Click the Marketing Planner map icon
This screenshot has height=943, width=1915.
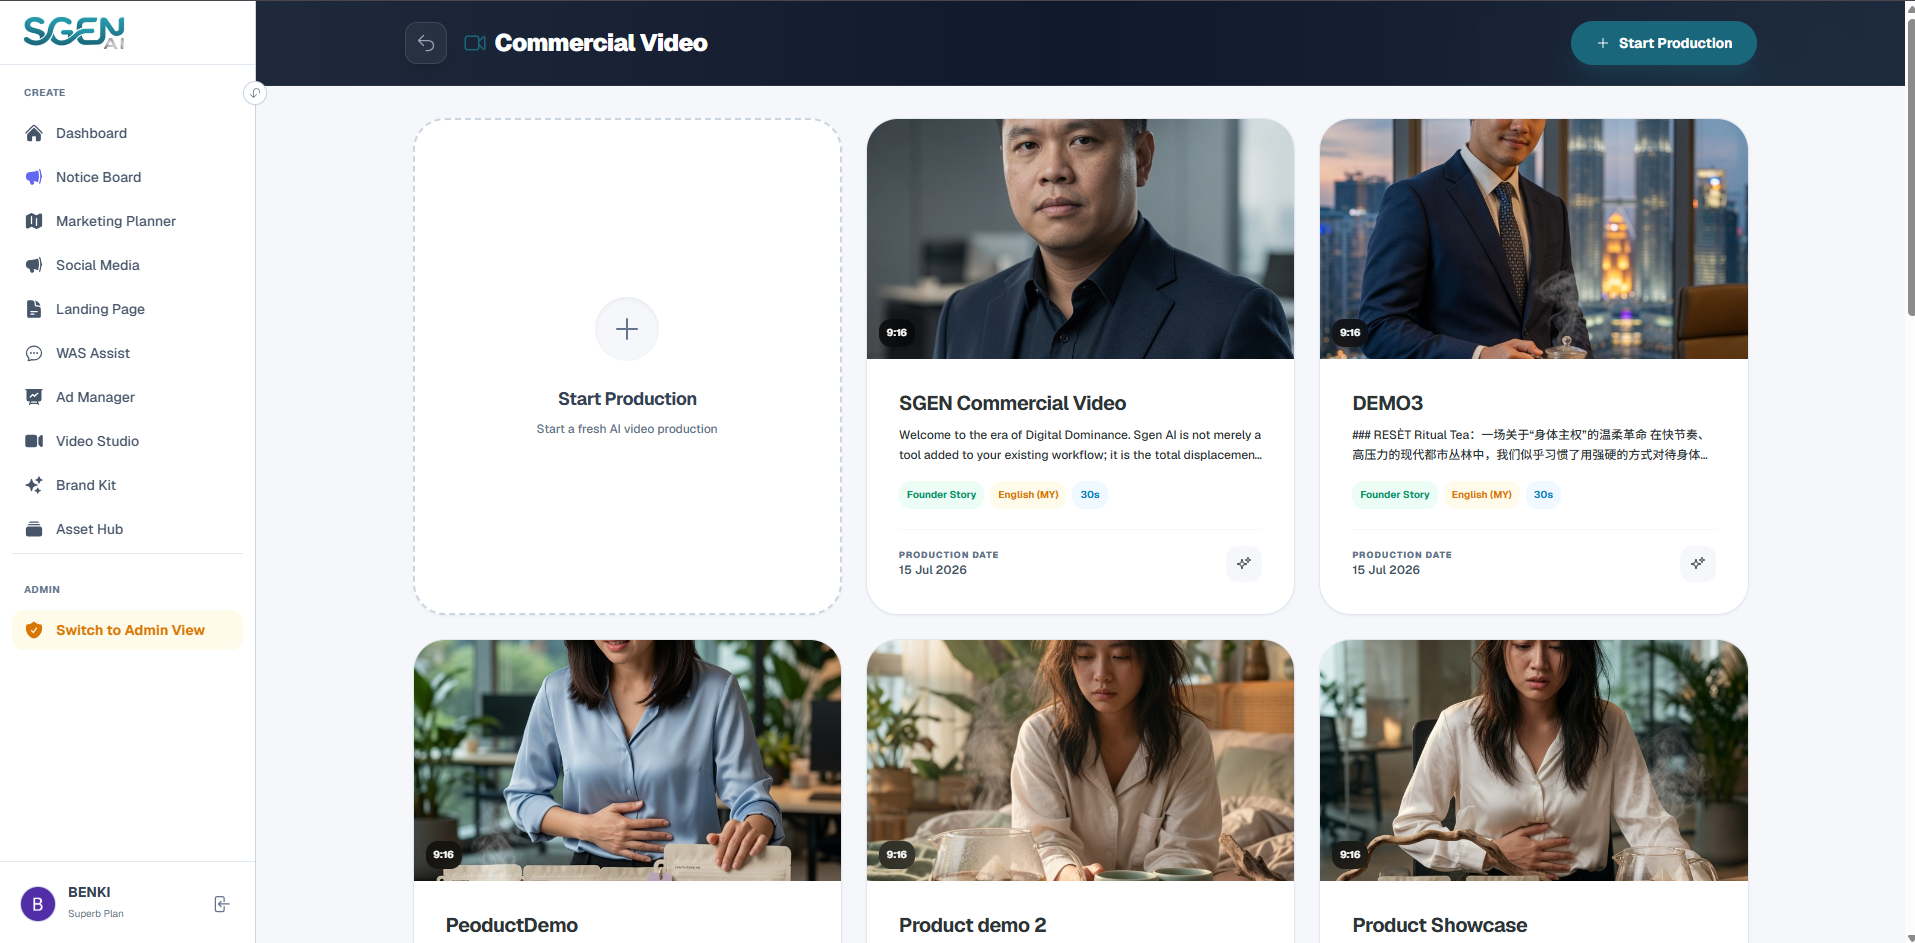(34, 221)
